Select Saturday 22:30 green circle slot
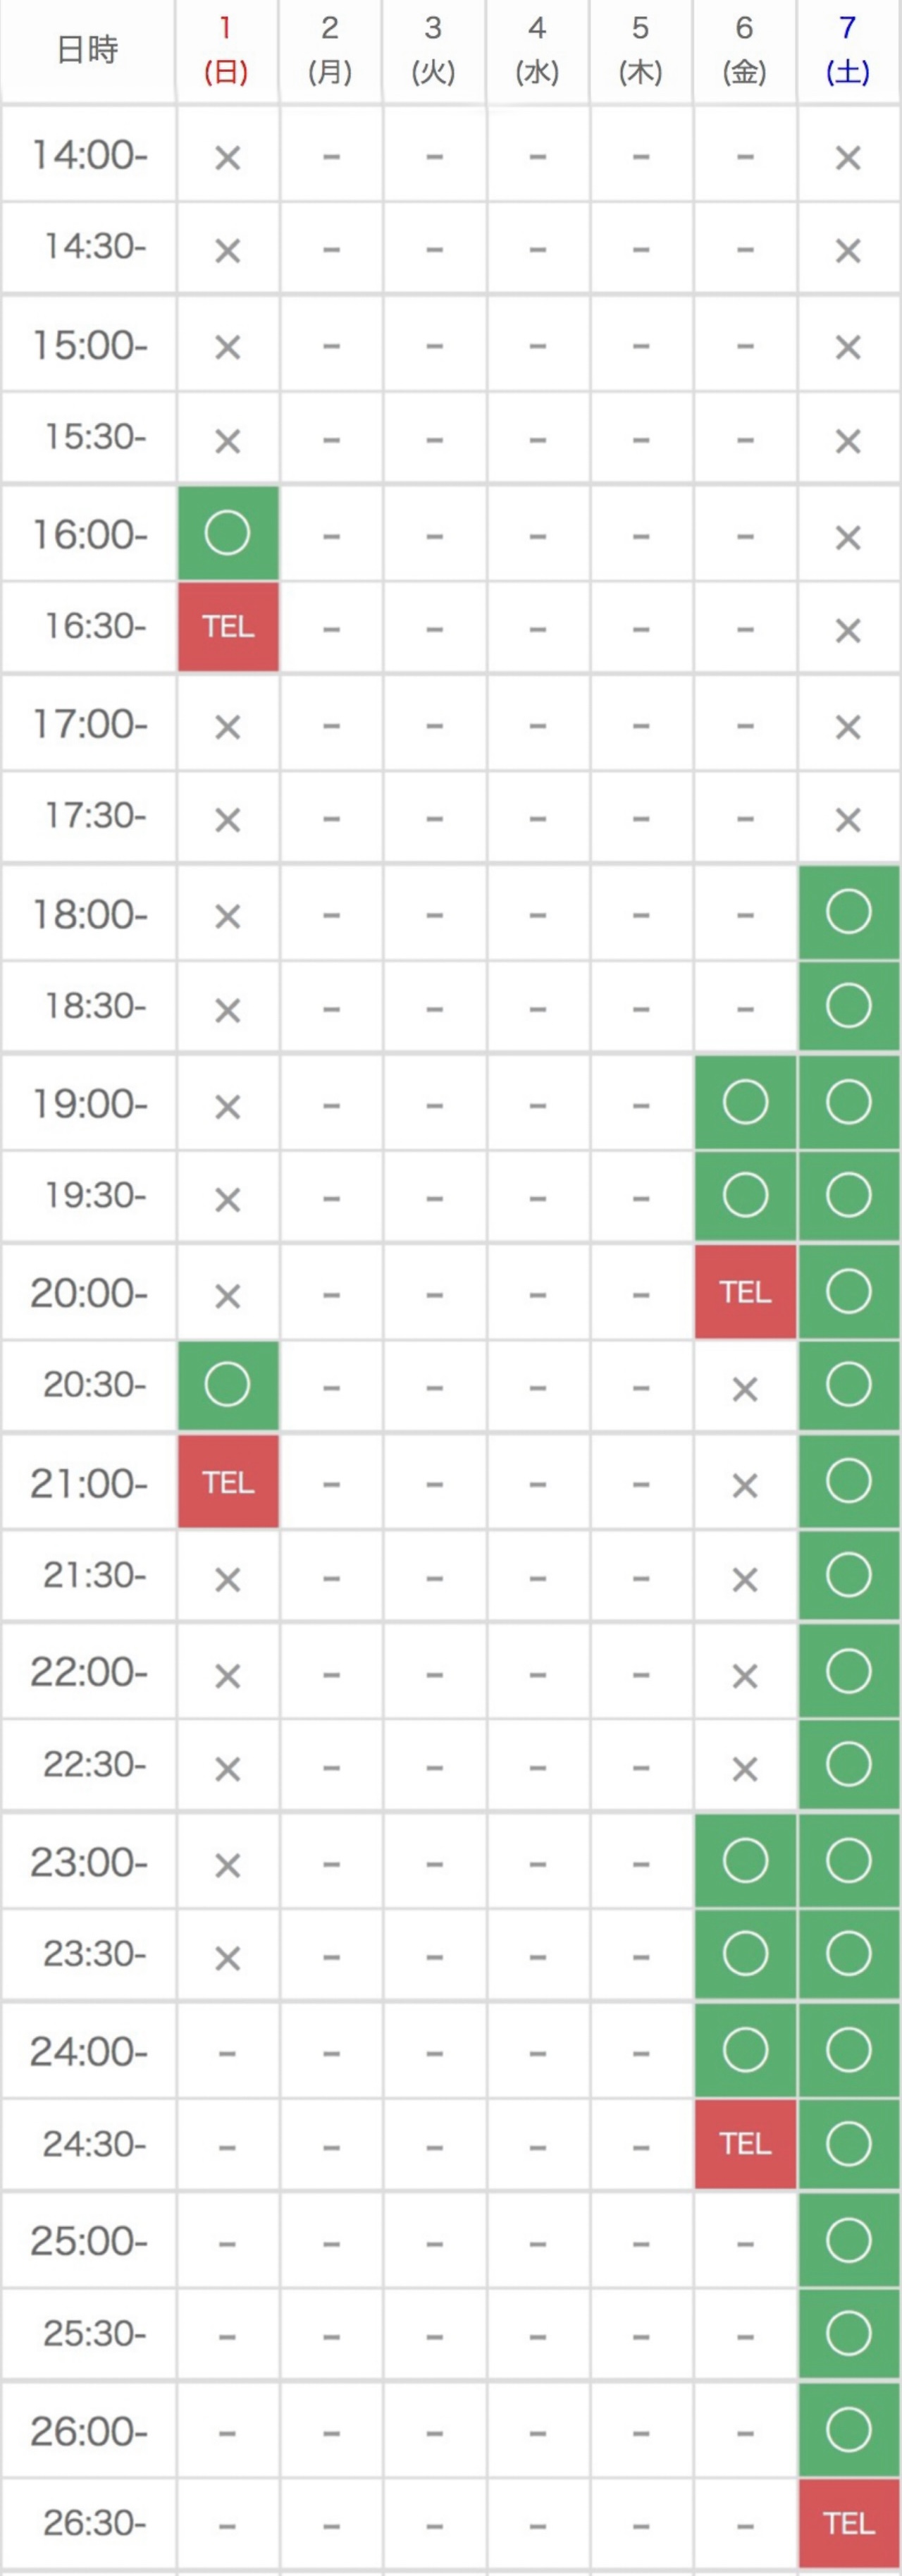The width and height of the screenshot is (902, 2576). 849,1764
